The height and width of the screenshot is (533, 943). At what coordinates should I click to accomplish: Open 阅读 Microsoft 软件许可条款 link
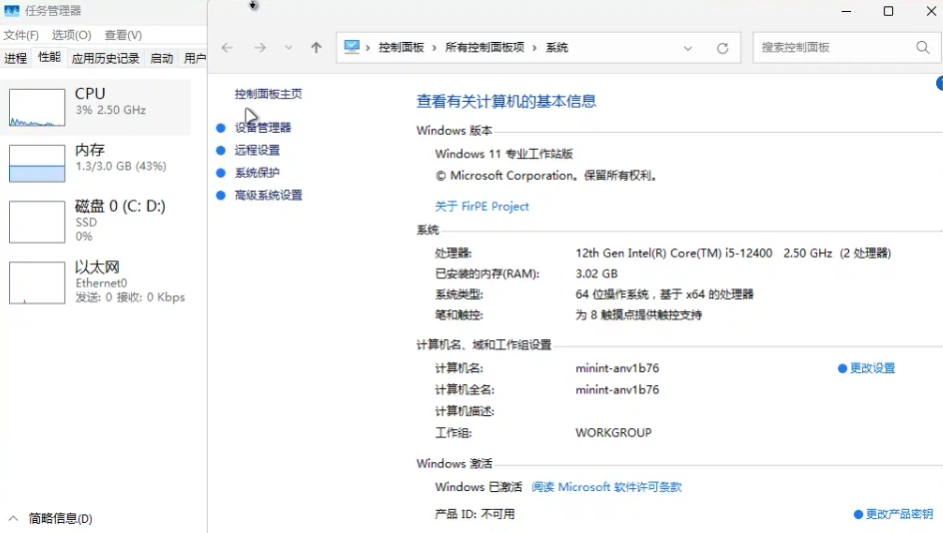click(606, 487)
